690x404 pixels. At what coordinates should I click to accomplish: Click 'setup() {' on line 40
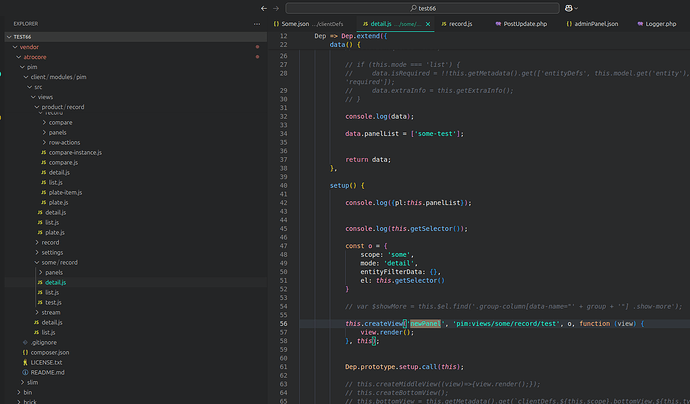[347, 186]
